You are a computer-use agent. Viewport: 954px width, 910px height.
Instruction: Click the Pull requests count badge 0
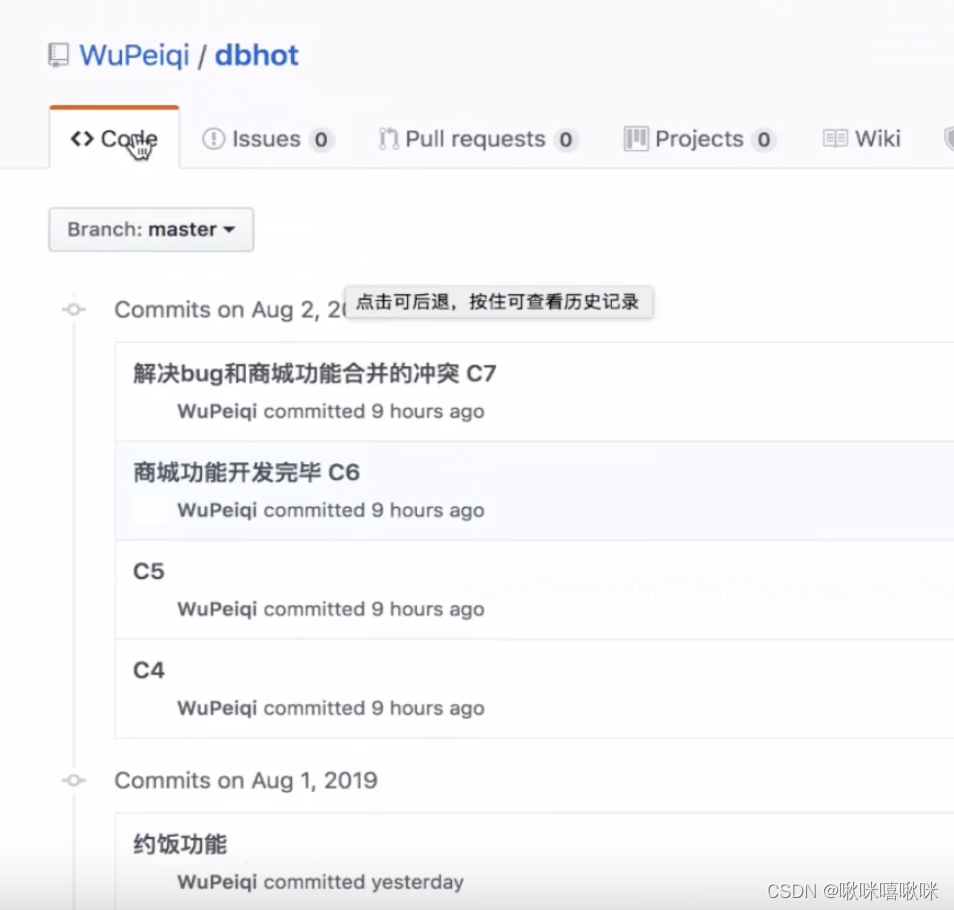566,140
